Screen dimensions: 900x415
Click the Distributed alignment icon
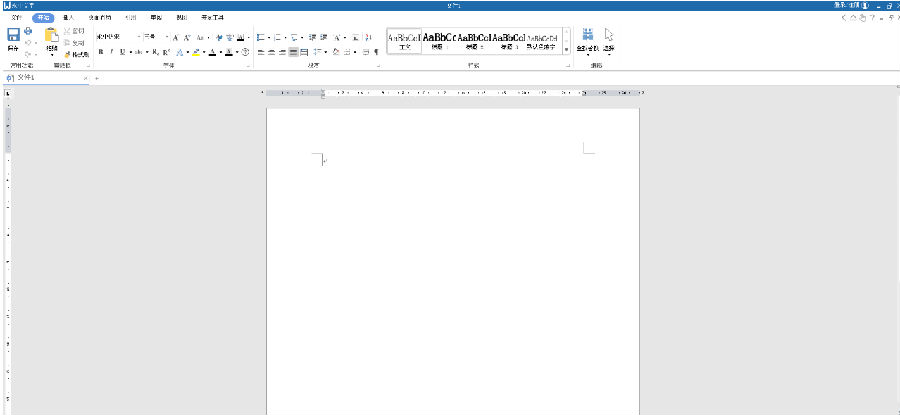(x=304, y=52)
